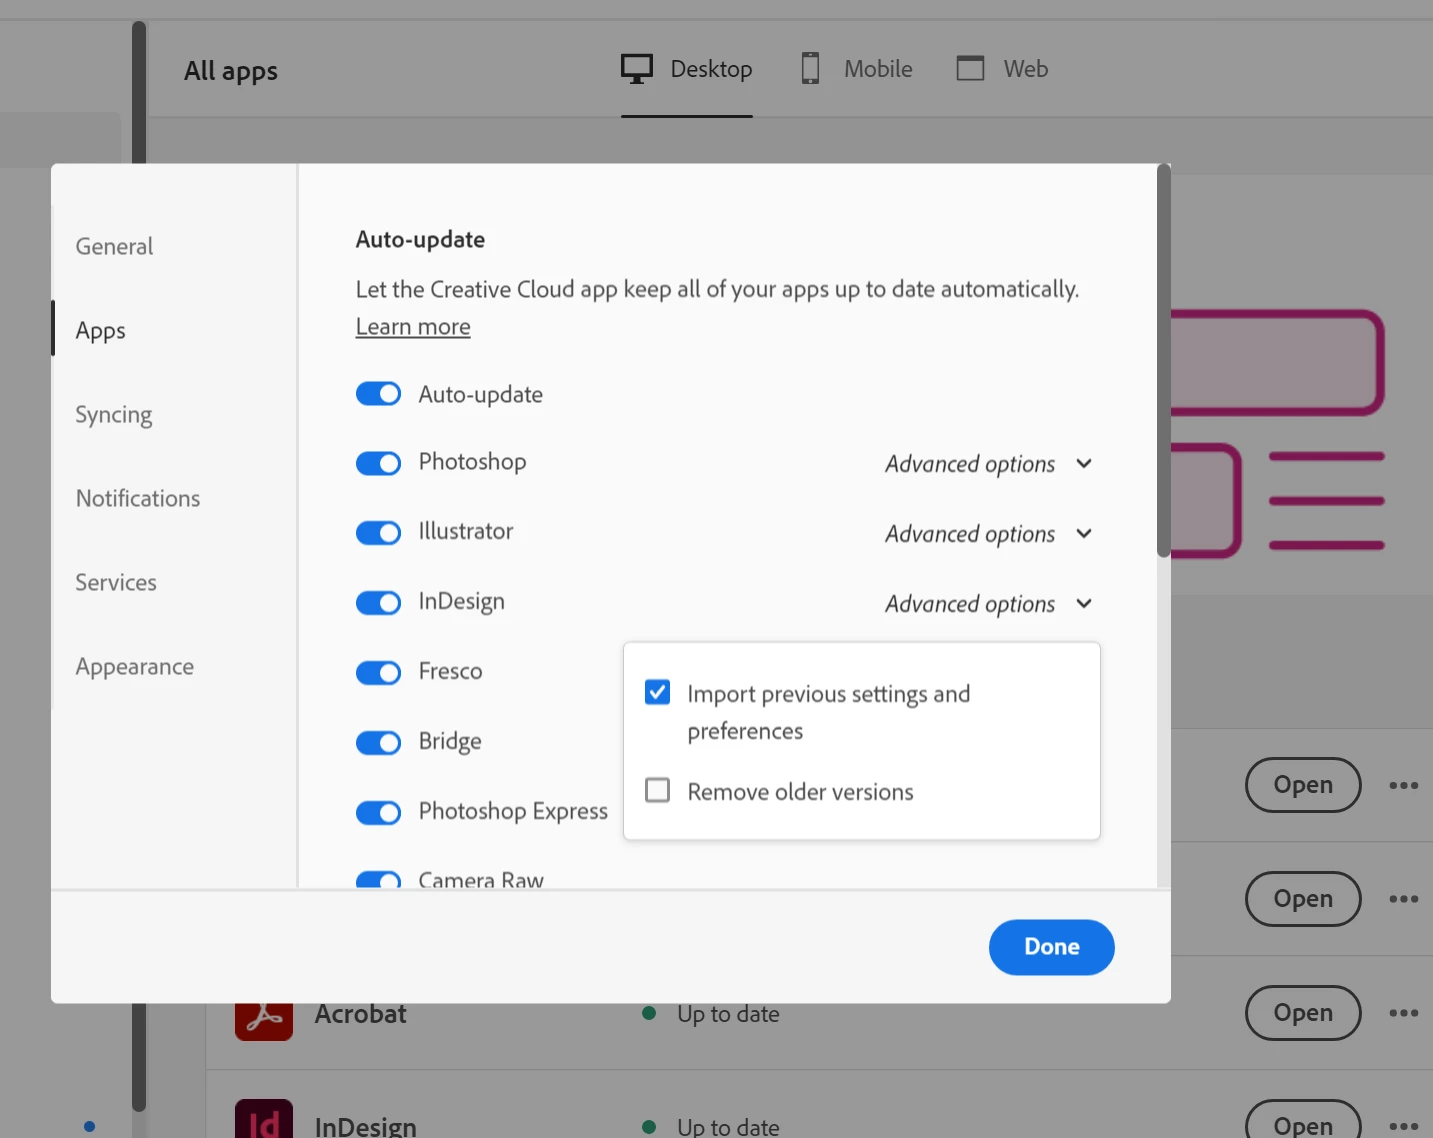Click the topmost Open button behind dialog
The image size is (1433, 1138).
(1302, 785)
